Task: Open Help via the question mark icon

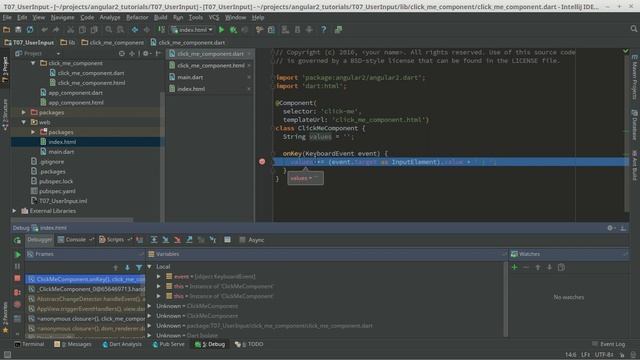Action: (324, 30)
